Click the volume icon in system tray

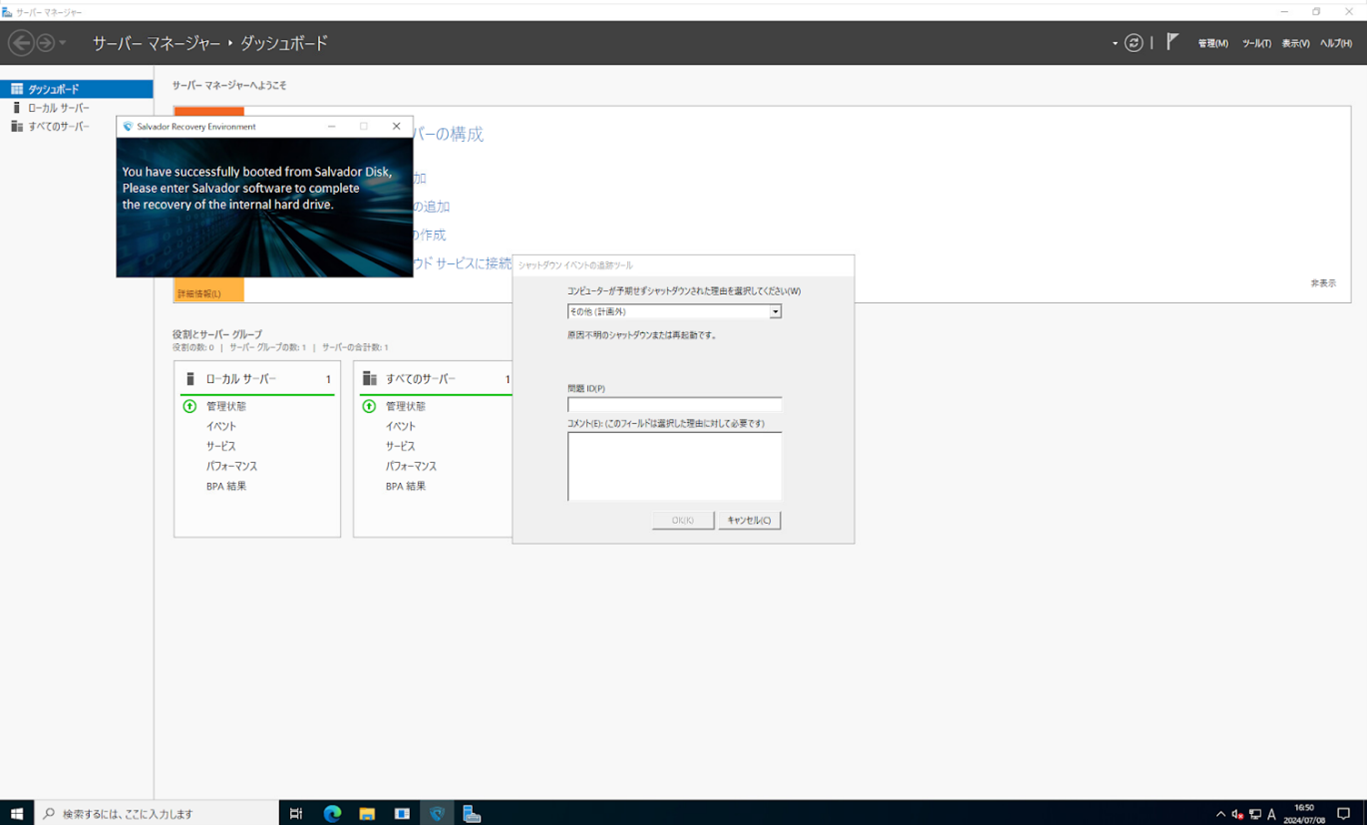1237,814
